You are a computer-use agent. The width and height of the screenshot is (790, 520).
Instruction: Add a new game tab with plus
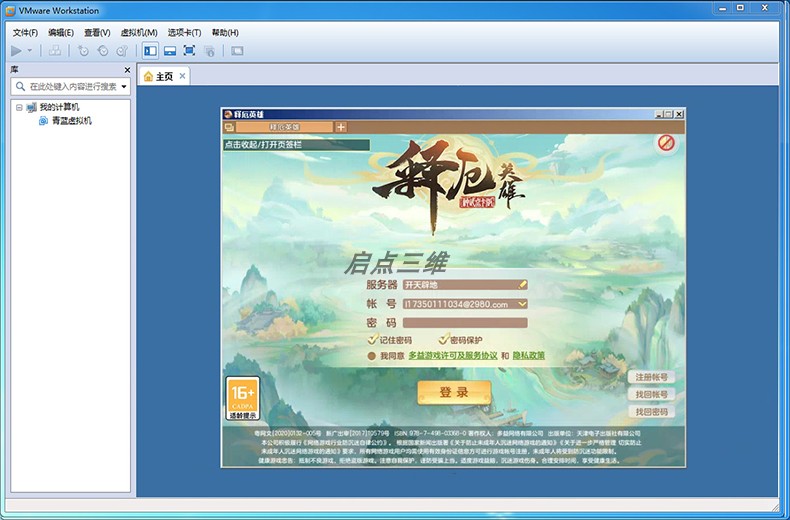(341, 127)
